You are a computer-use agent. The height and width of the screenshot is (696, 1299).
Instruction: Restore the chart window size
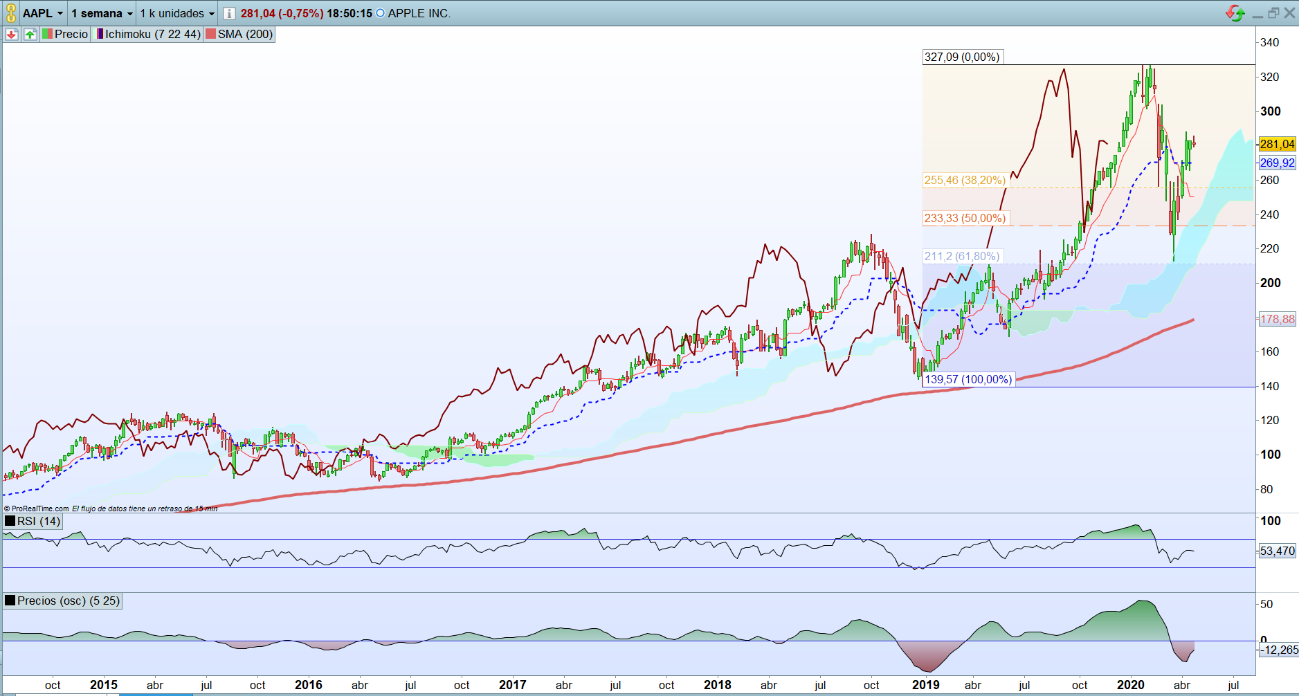point(1273,13)
